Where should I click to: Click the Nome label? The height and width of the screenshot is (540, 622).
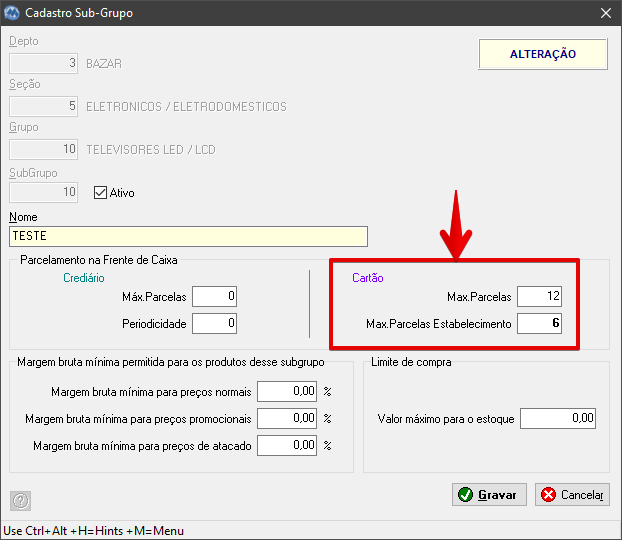point(23,217)
